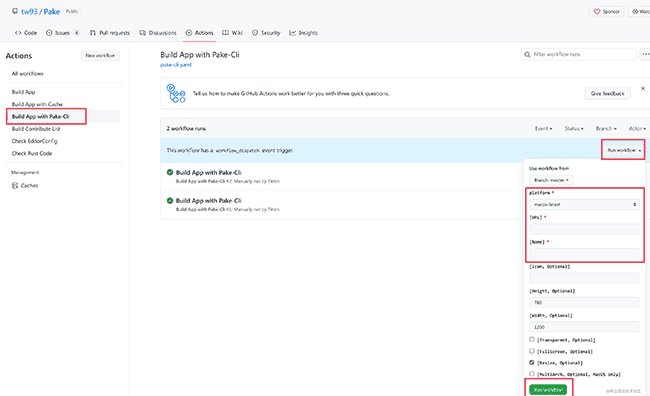This screenshot has width=650, height=396.
Task: Open Build App with Pake-Cli run #1
Action: click(x=209, y=201)
